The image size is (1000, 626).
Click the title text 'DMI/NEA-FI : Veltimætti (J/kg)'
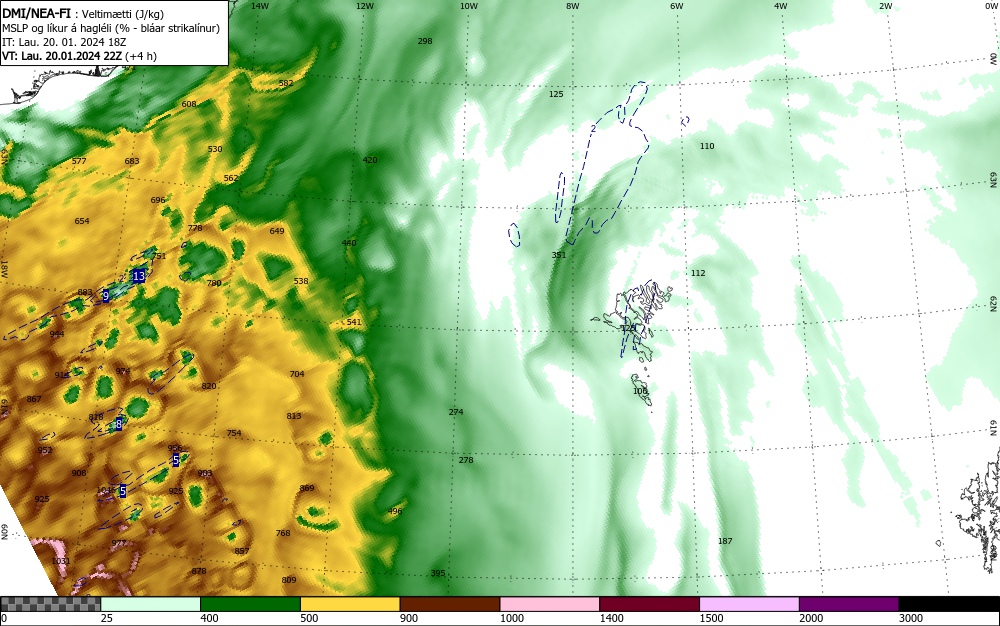pos(83,13)
